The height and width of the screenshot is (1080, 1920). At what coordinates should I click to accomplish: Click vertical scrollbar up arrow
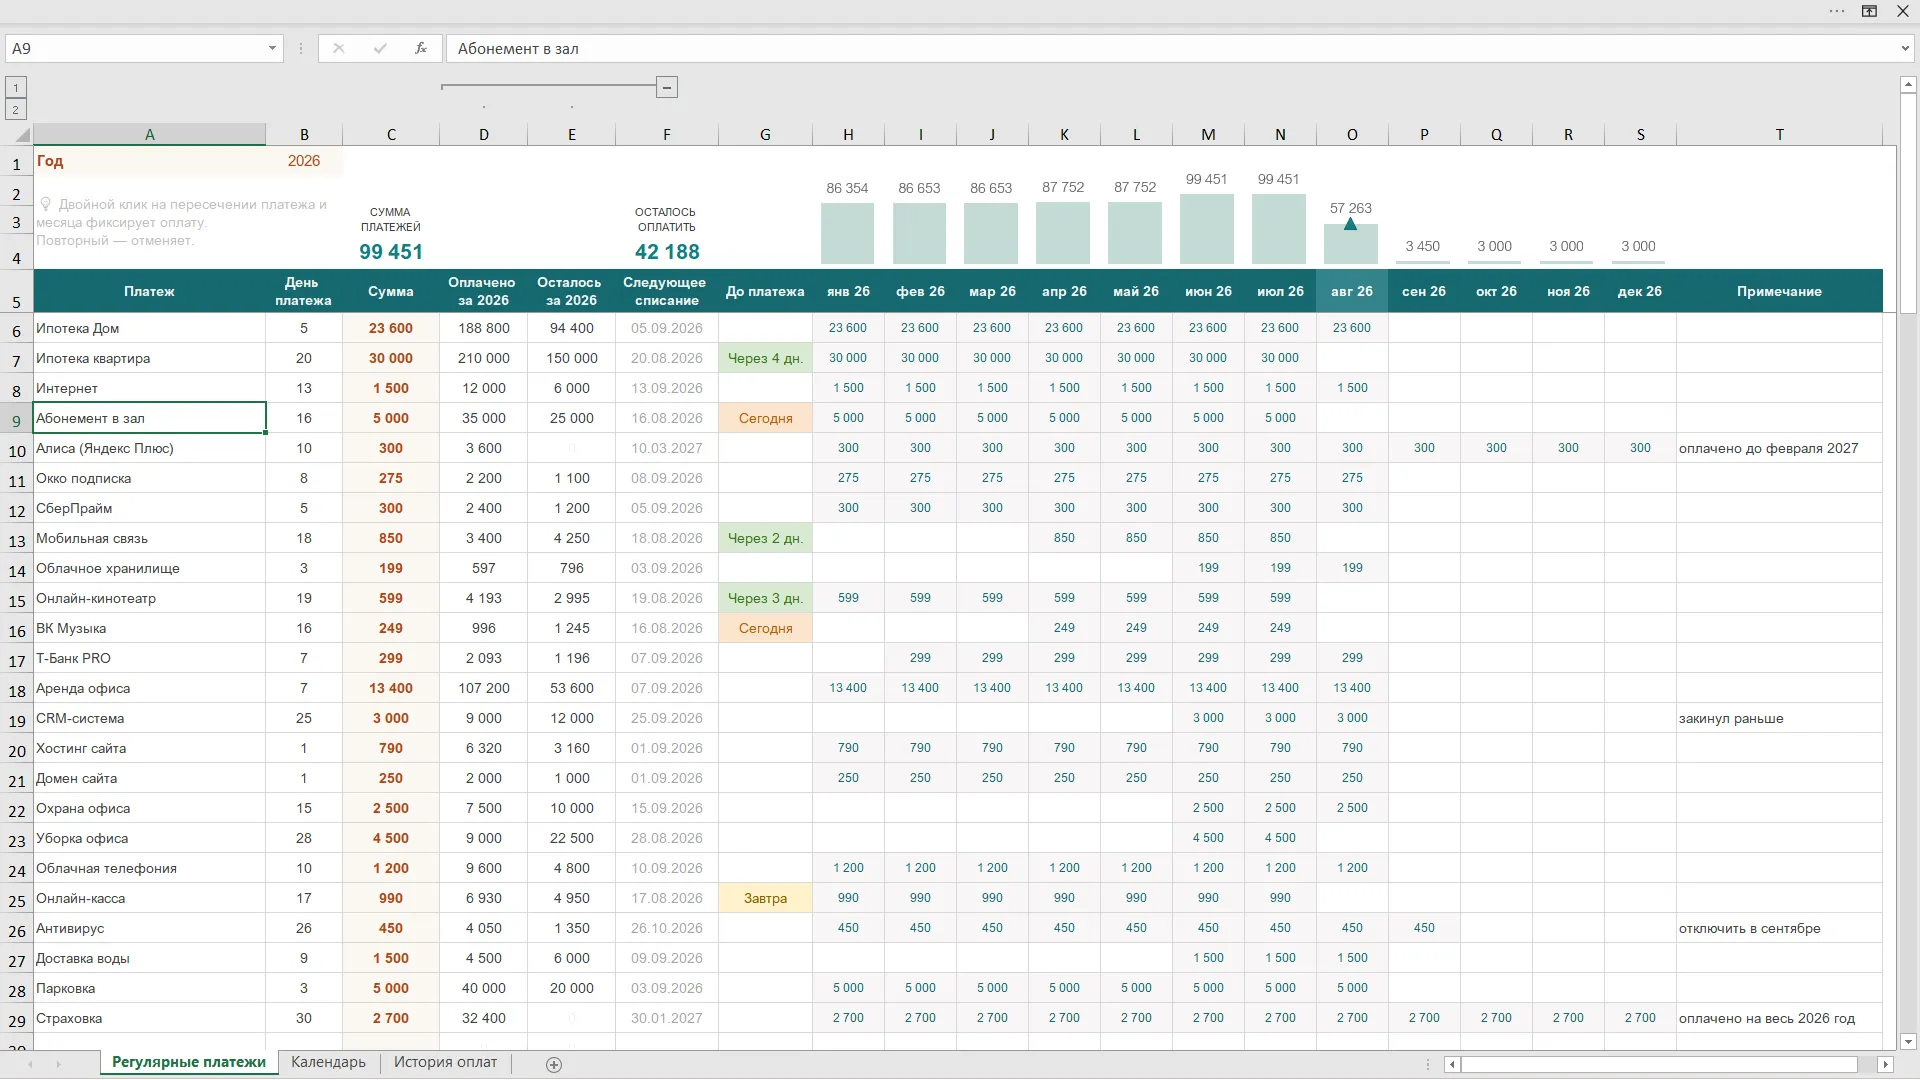(x=1908, y=85)
